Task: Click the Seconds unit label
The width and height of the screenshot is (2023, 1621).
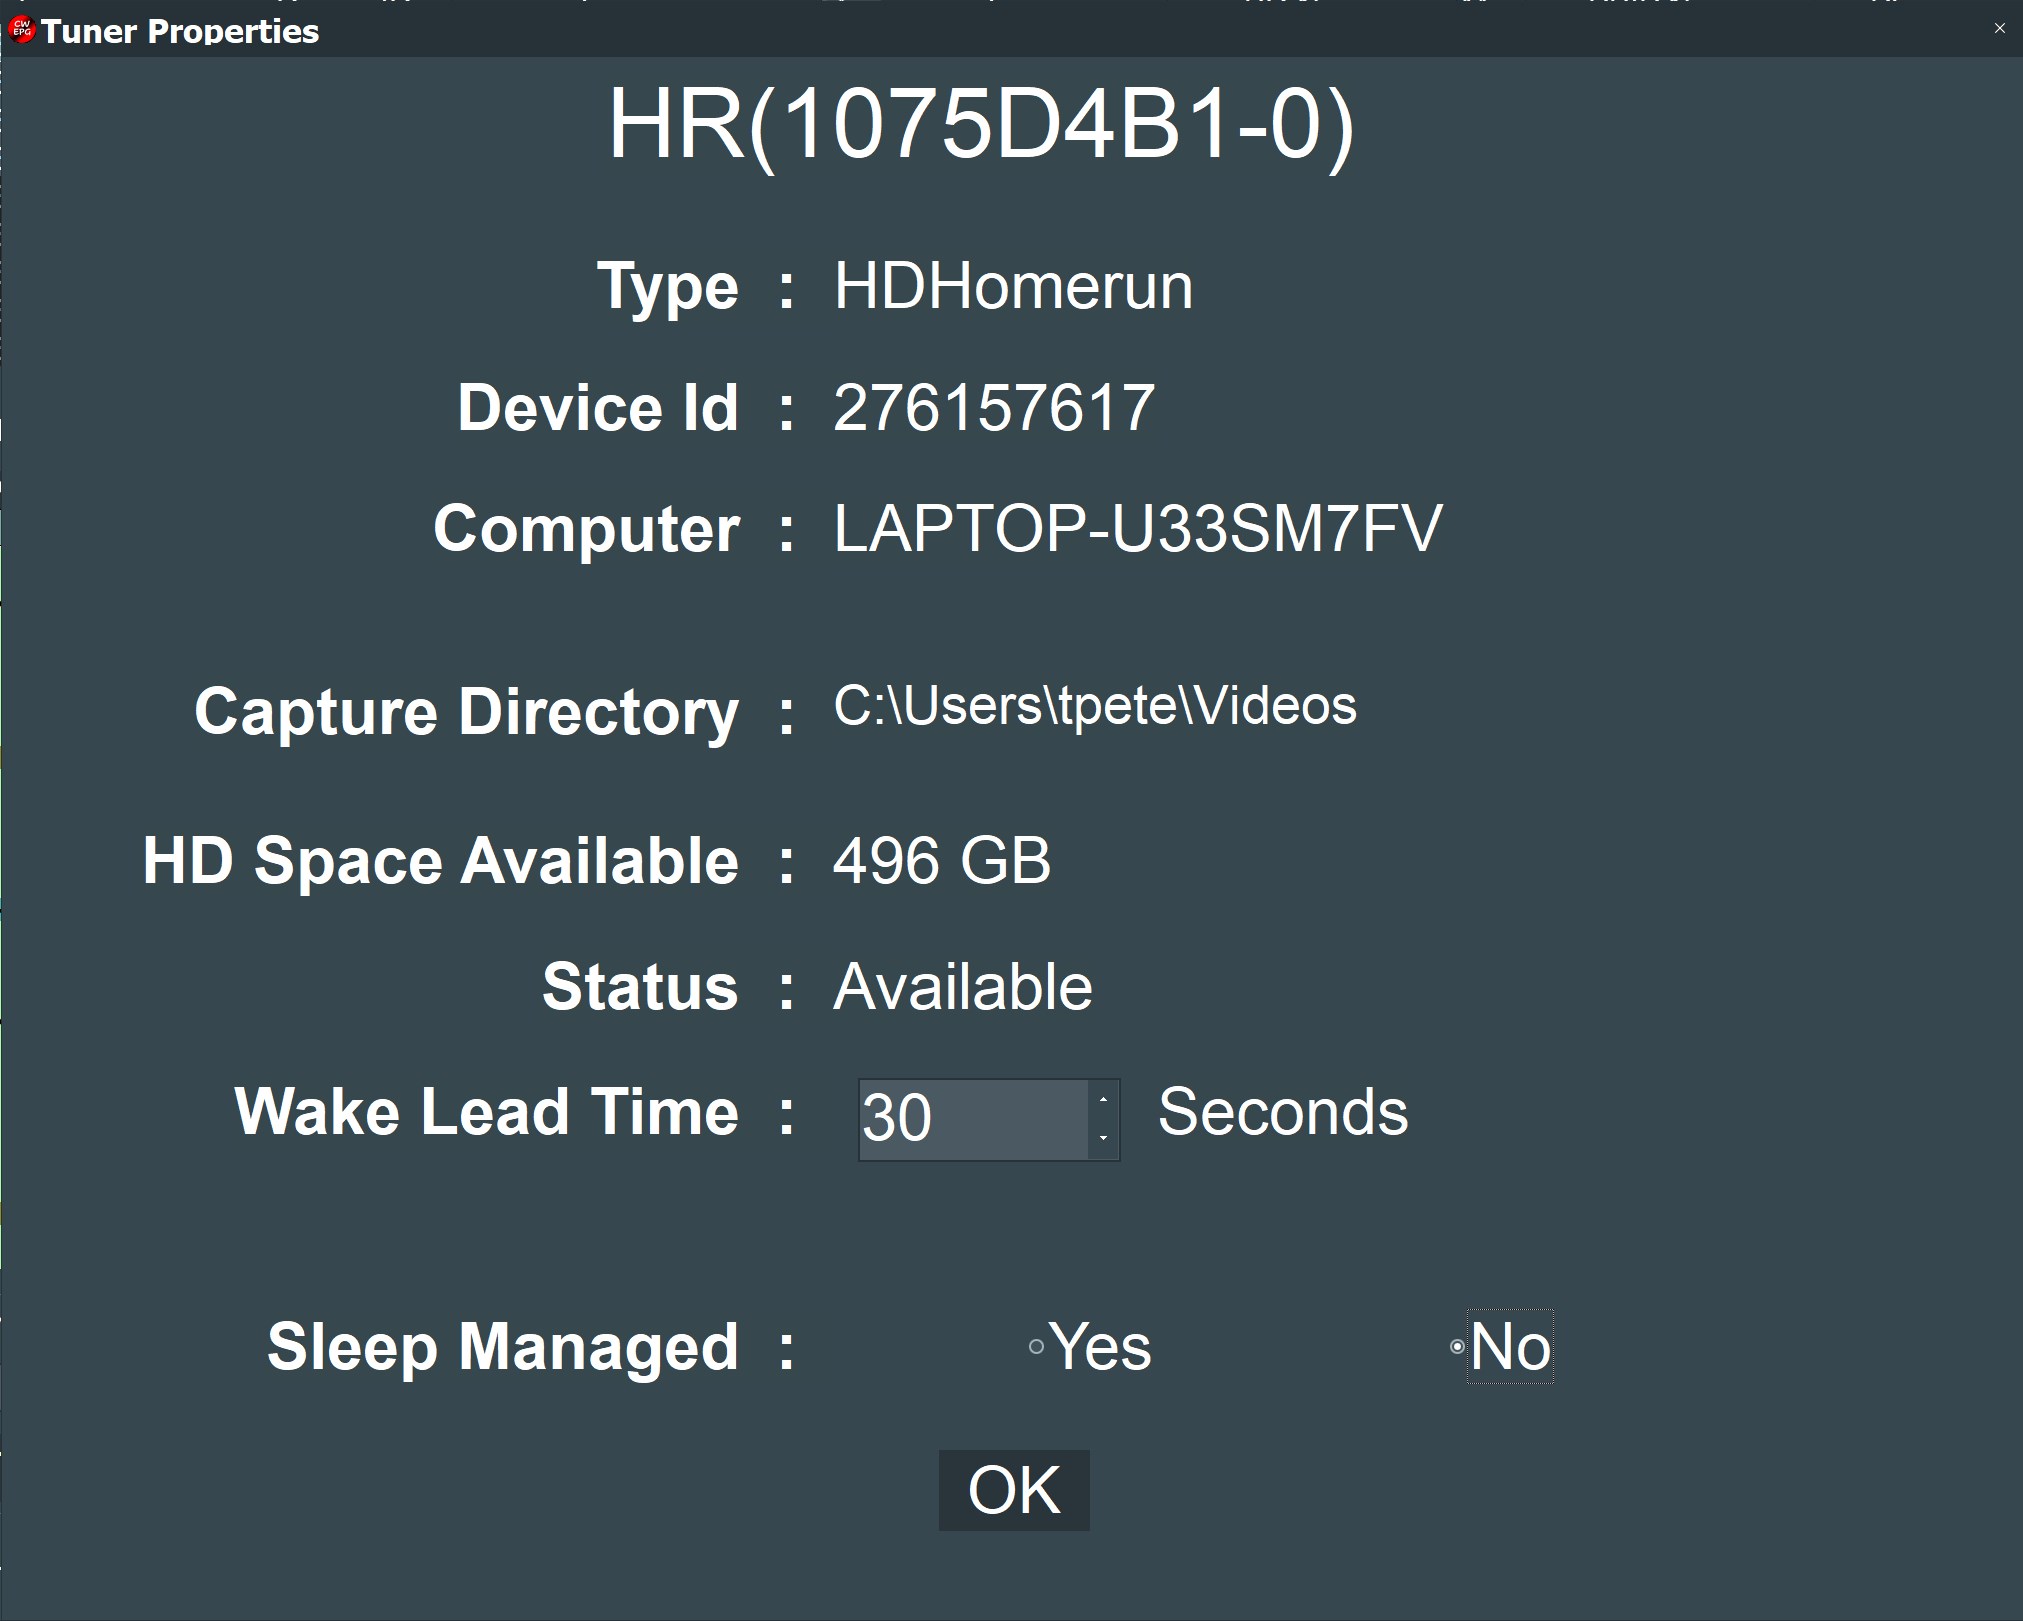Action: [x=1282, y=1112]
